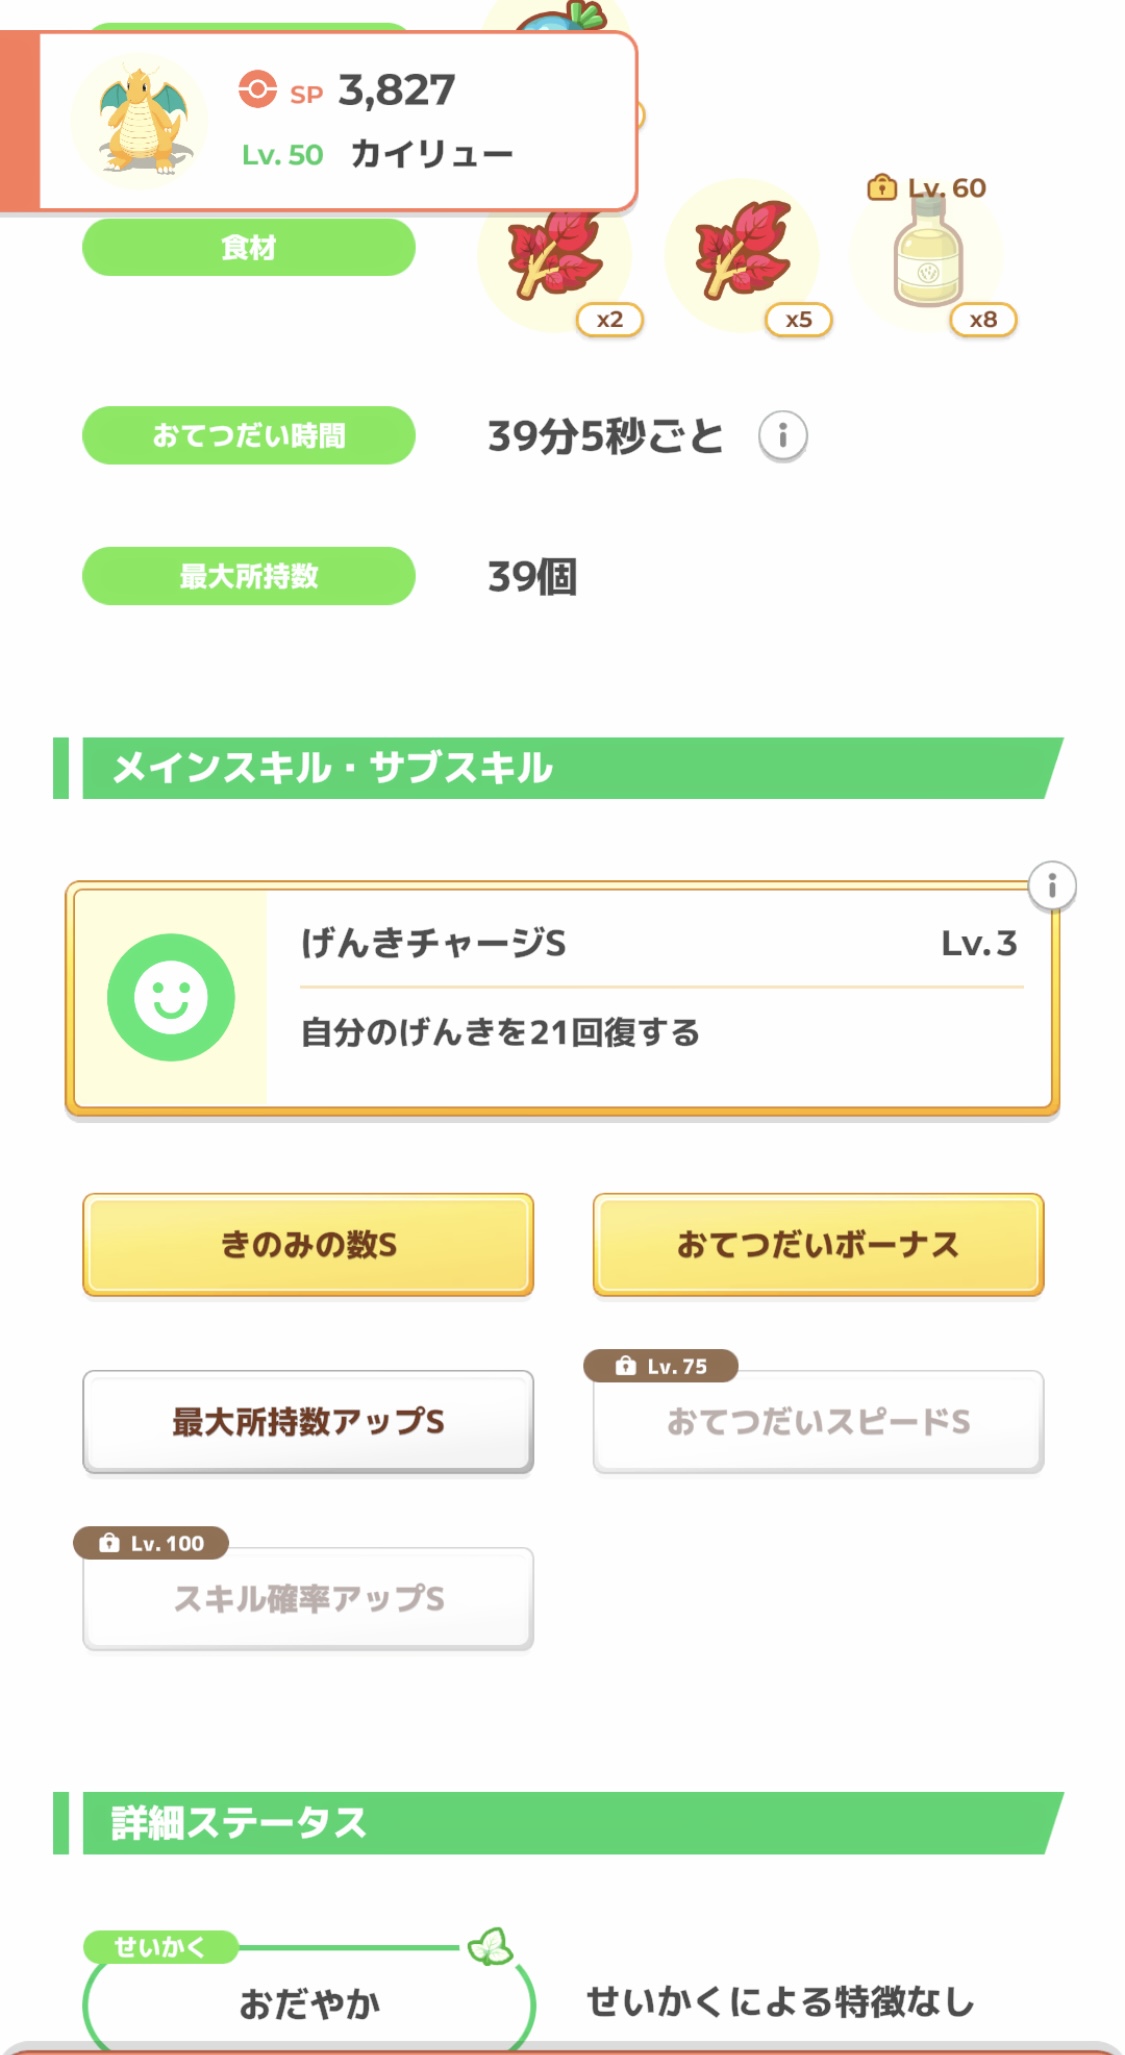This screenshot has height=2055, width=1125.
Task: Tap the info icon beside おてつだい時間
Action: tap(782, 436)
